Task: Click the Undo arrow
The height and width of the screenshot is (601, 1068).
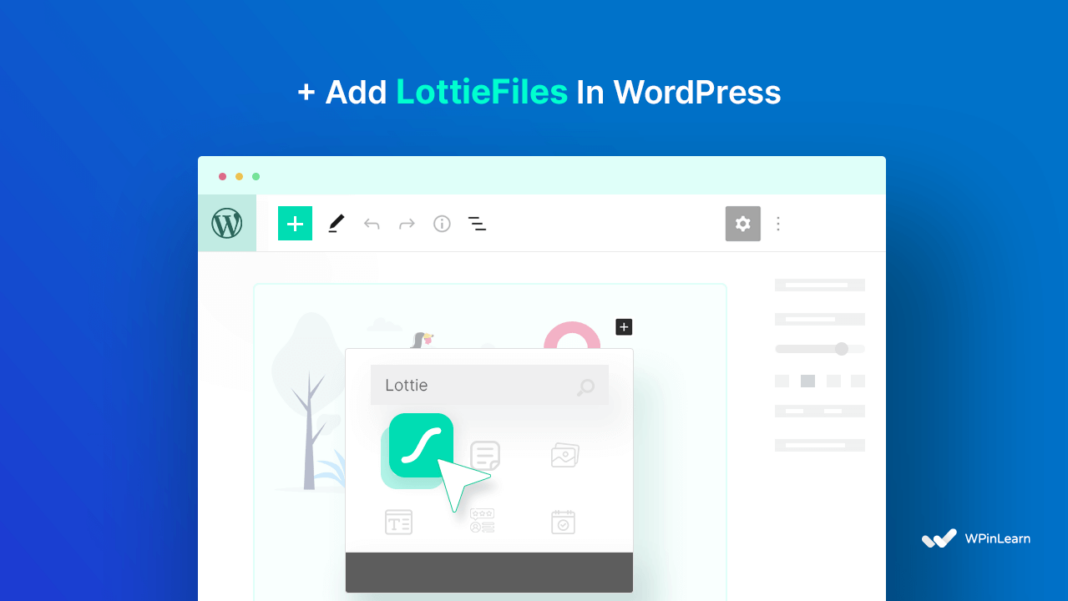Action: 371,223
